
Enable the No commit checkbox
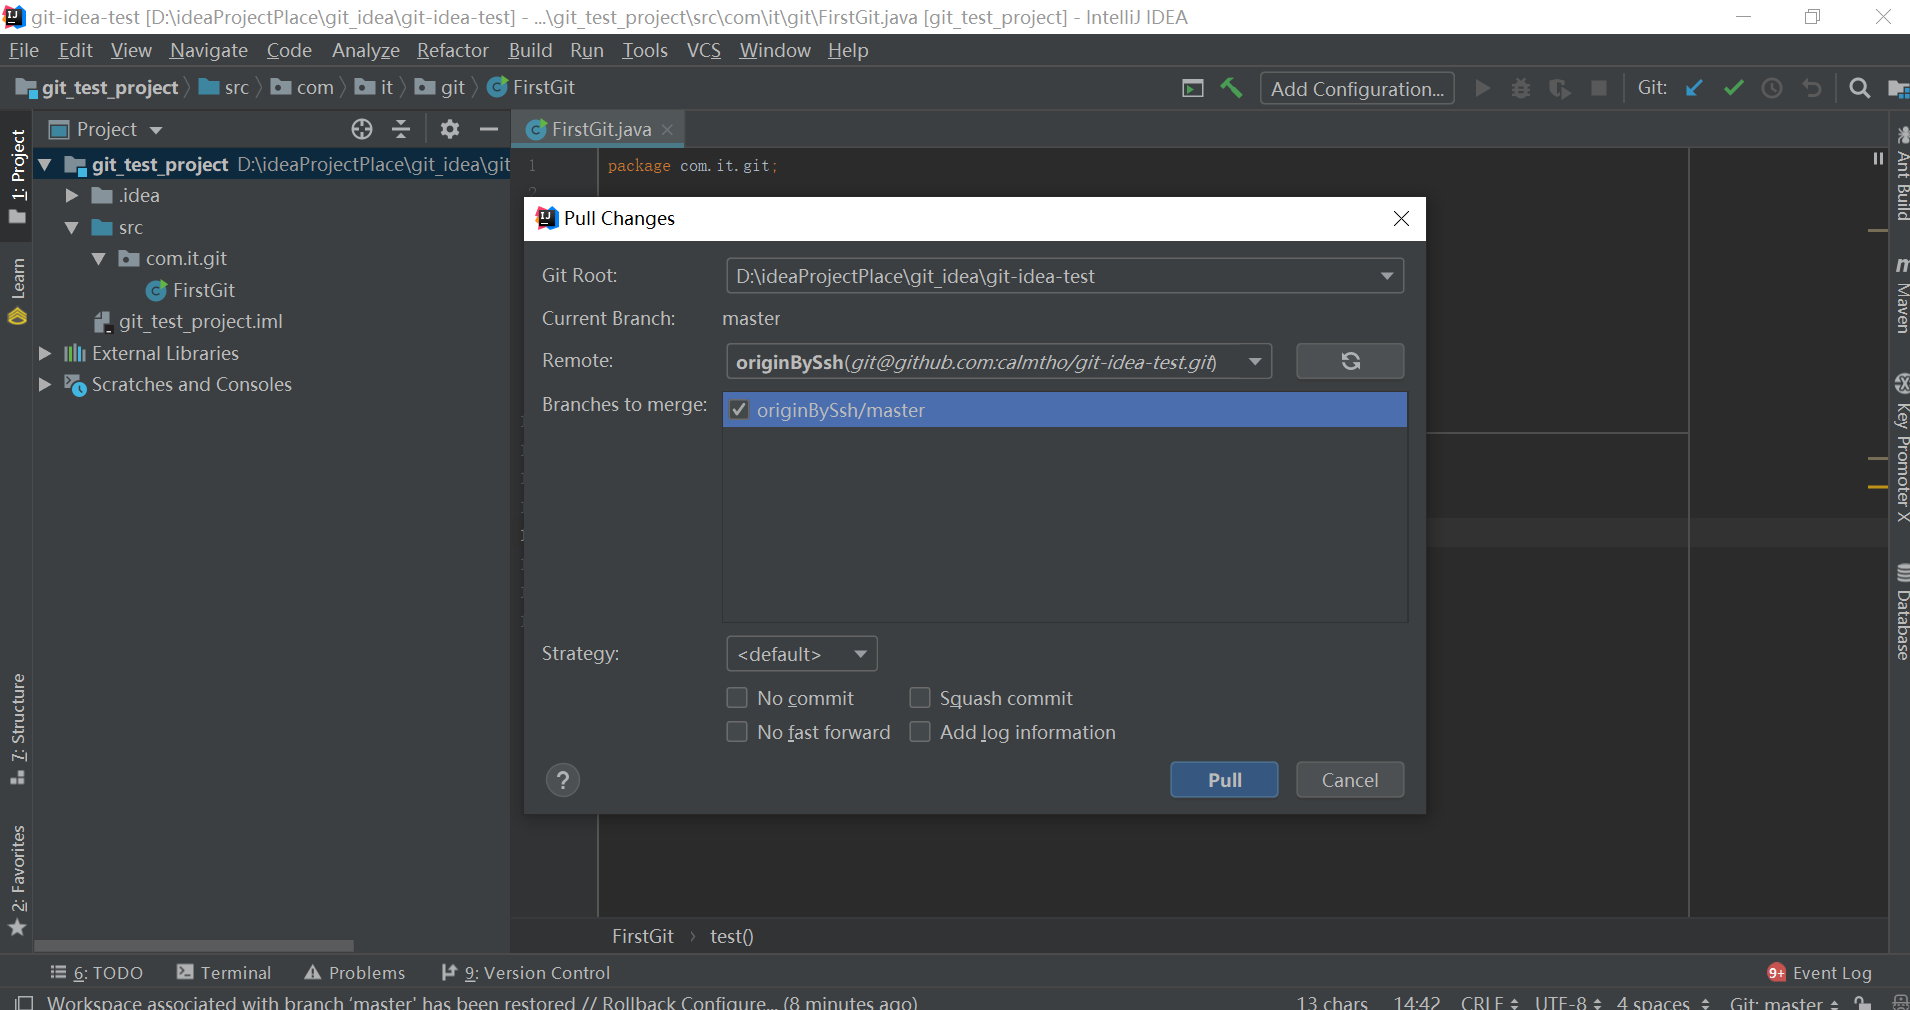[x=737, y=698]
